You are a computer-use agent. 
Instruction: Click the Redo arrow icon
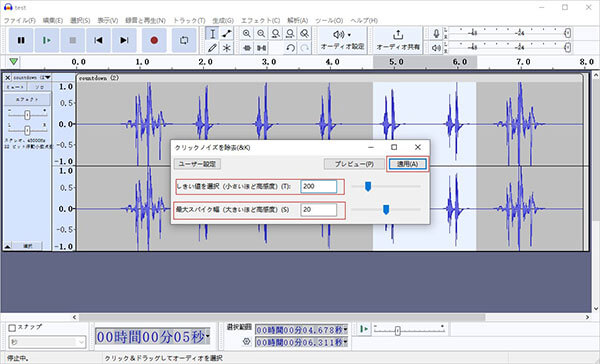[305, 48]
